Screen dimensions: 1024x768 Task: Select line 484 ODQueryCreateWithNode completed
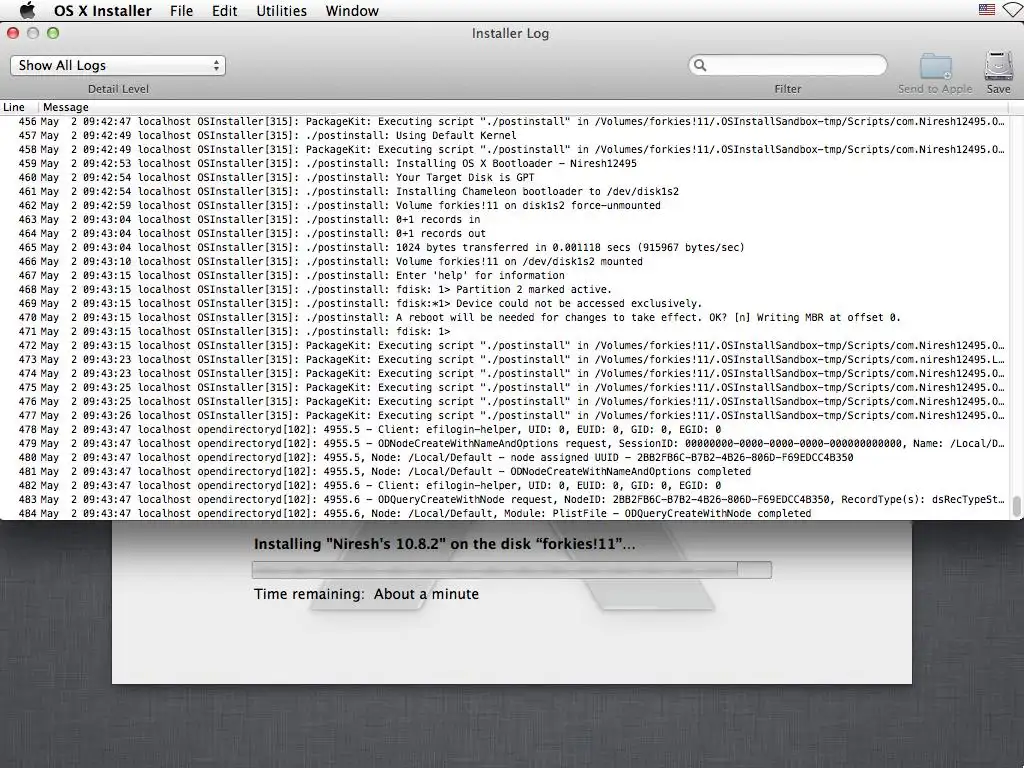[x=506, y=513]
